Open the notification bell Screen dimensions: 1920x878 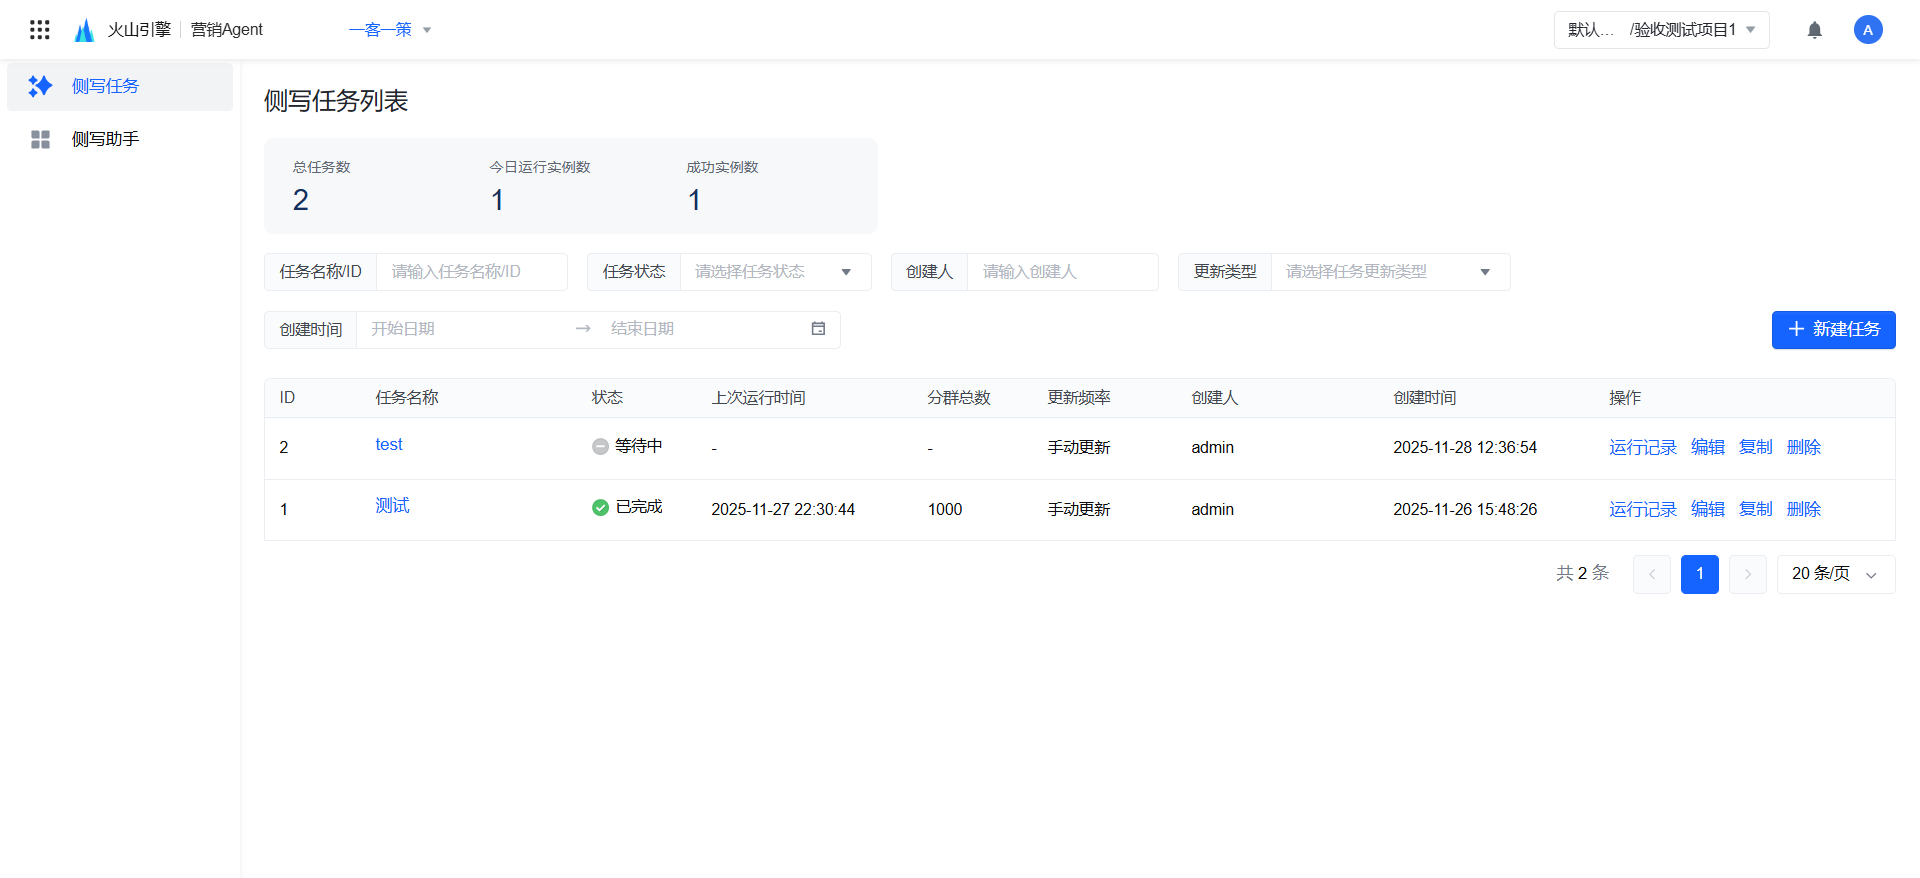(x=1814, y=30)
